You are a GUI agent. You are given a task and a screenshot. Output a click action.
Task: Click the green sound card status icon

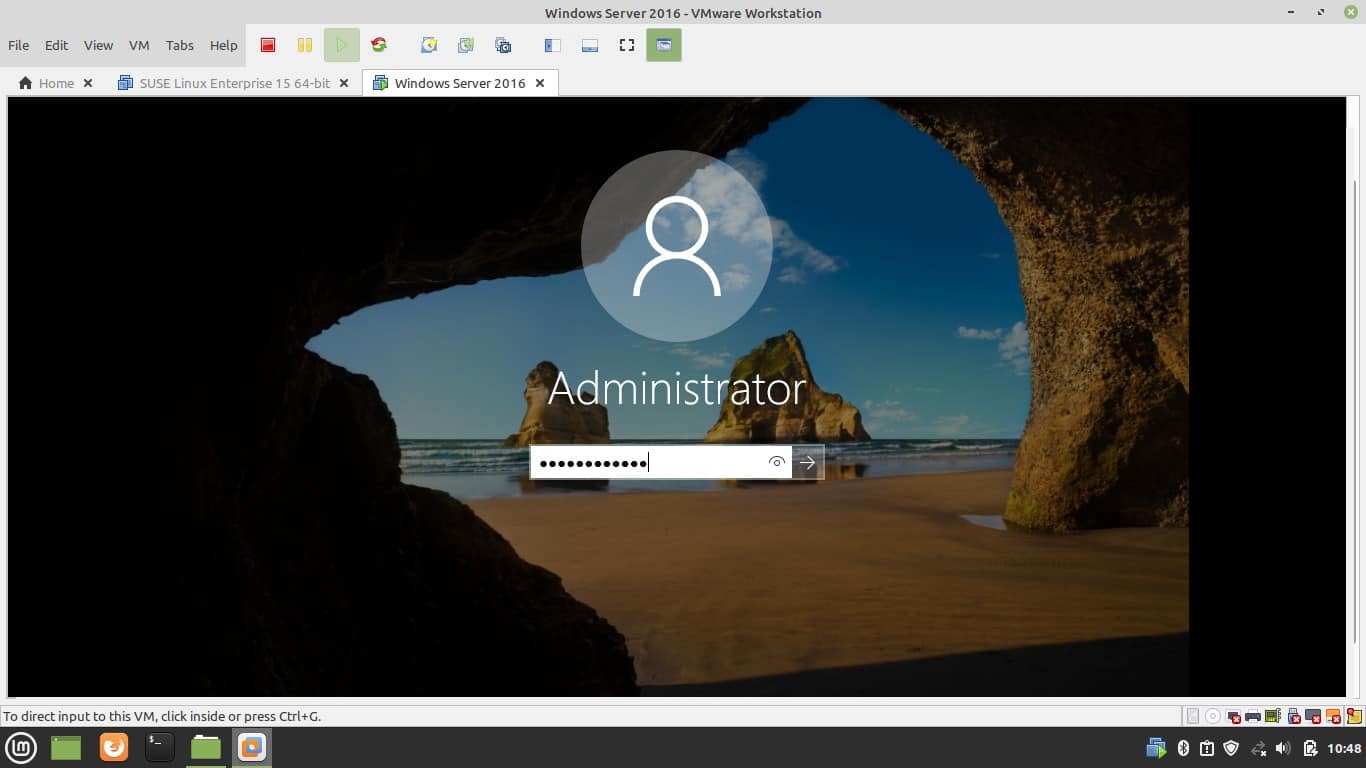point(1273,716)
